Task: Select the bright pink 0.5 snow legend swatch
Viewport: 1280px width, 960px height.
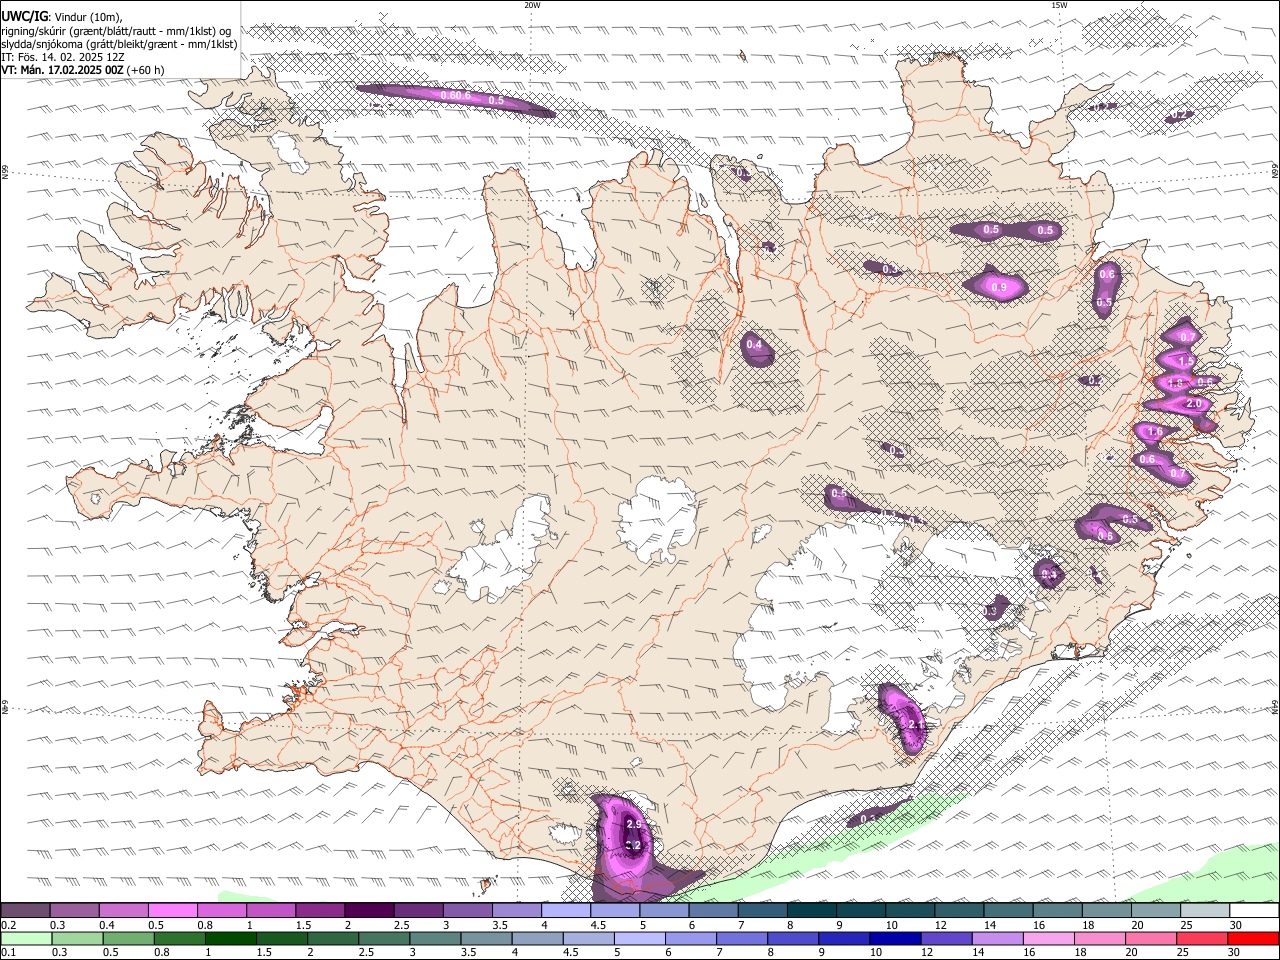Action: tap(172, 911)
